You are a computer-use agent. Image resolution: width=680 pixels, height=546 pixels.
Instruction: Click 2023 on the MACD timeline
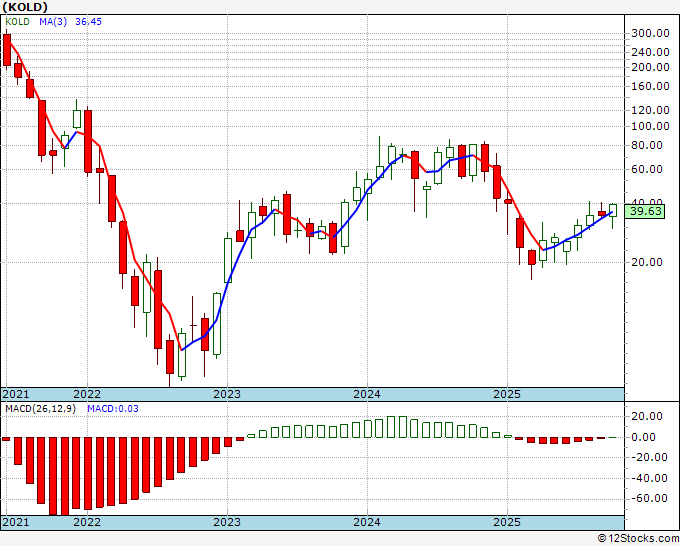tap(227, 522)
